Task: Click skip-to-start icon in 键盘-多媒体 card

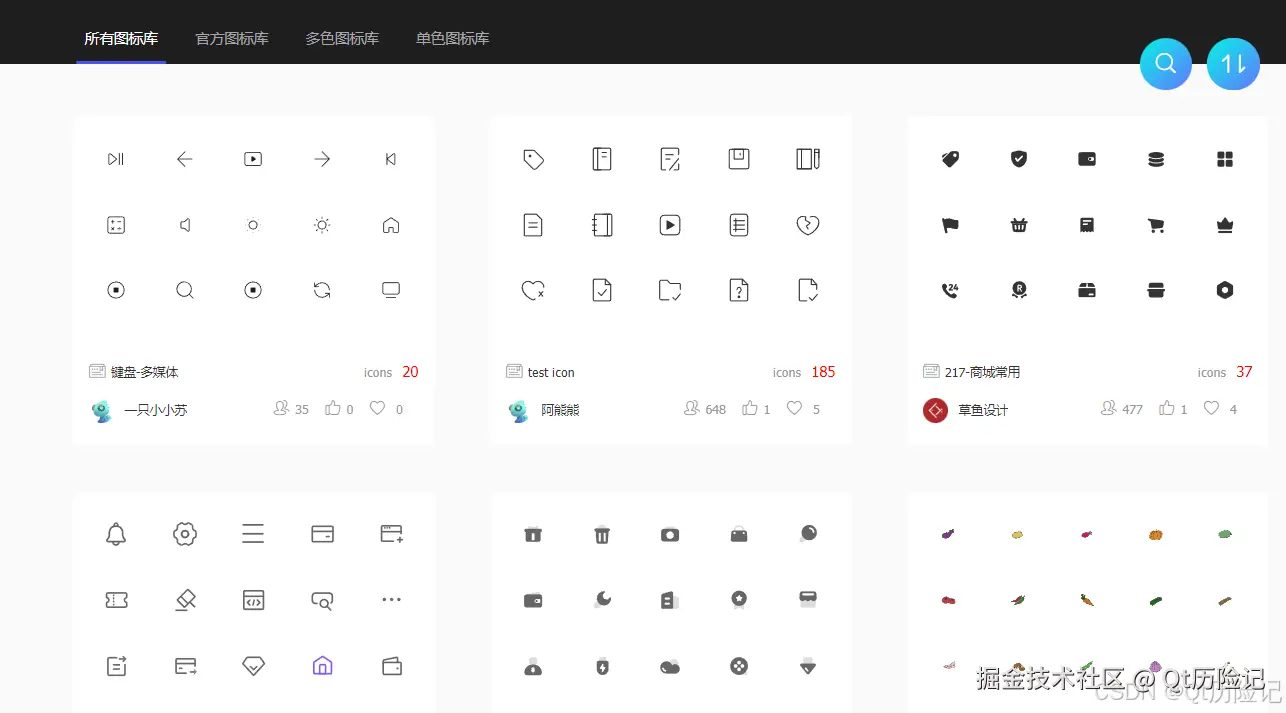Action: (x=391, y=159)
